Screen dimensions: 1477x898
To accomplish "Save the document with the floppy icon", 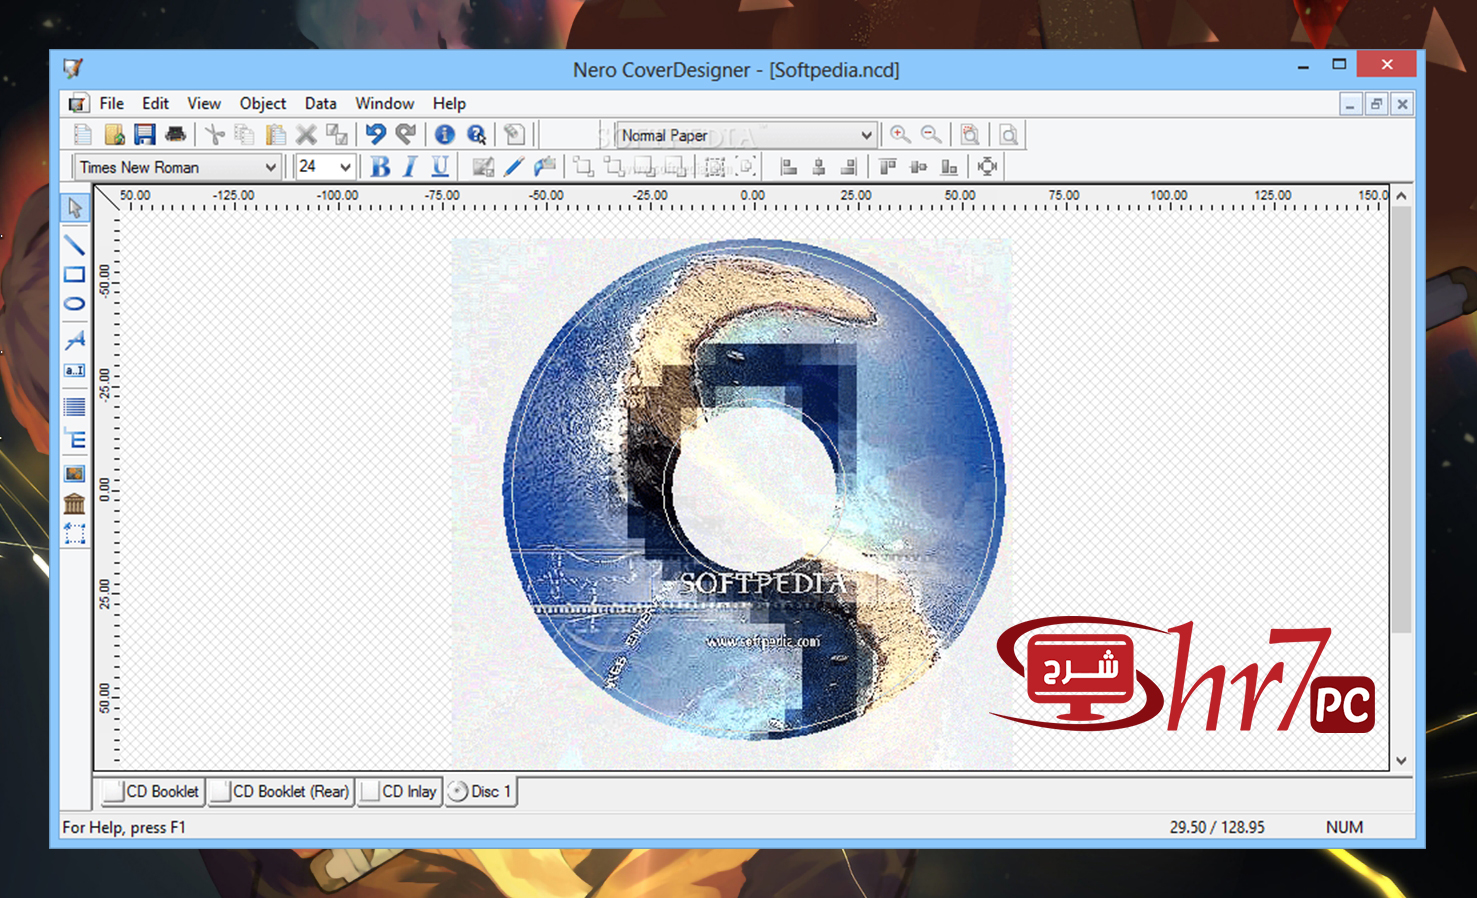I will coord(145,135).
